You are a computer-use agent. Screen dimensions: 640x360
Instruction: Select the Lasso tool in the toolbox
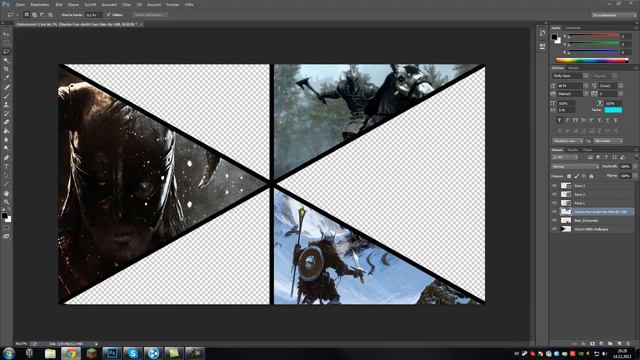(x=6, y=52)
